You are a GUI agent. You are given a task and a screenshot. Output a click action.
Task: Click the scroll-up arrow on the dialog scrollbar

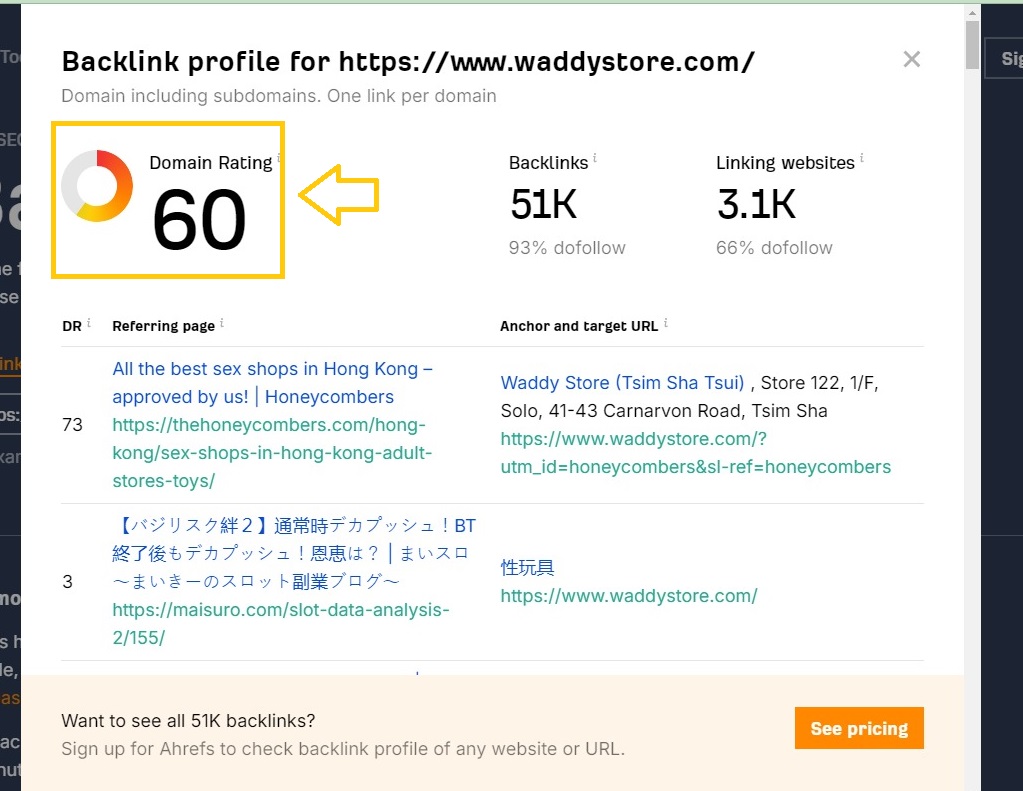point(972,12)
